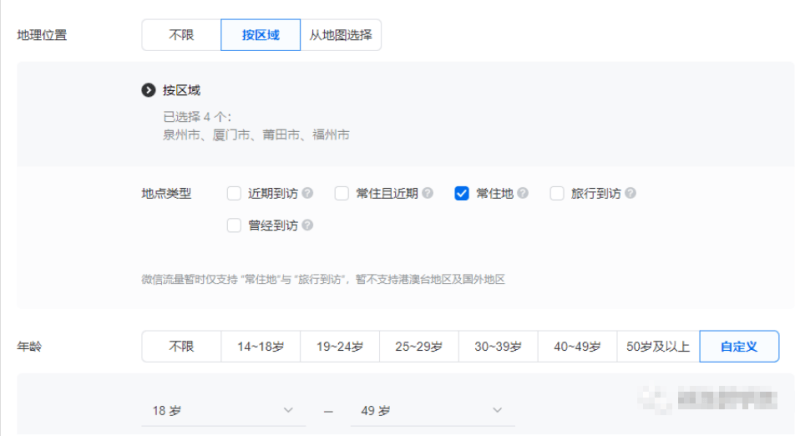Open help icon beside 近期到访
The width and height of the screenshot is (800, 436).
tap(307, 193)
